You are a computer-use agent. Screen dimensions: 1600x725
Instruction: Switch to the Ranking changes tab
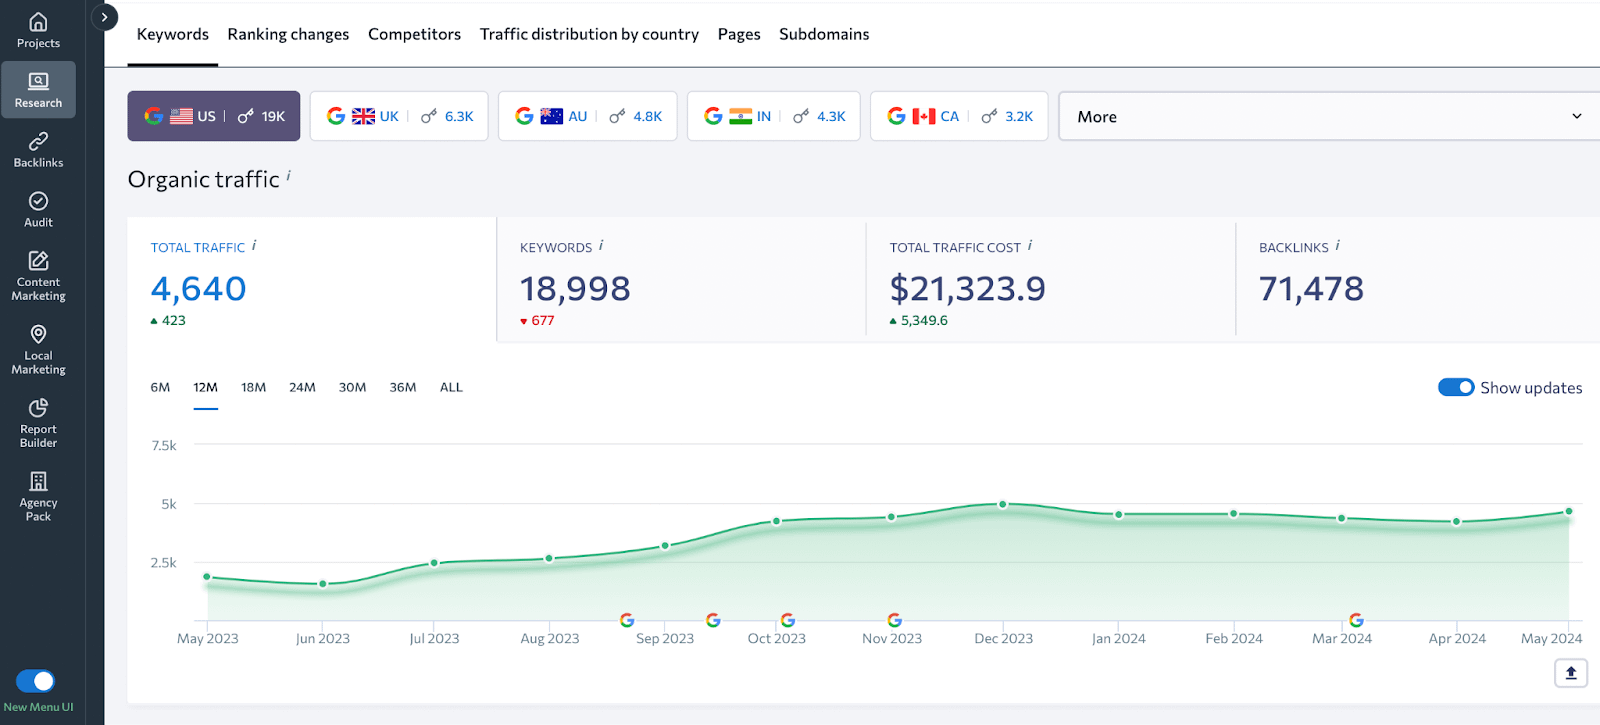(288, 35)
